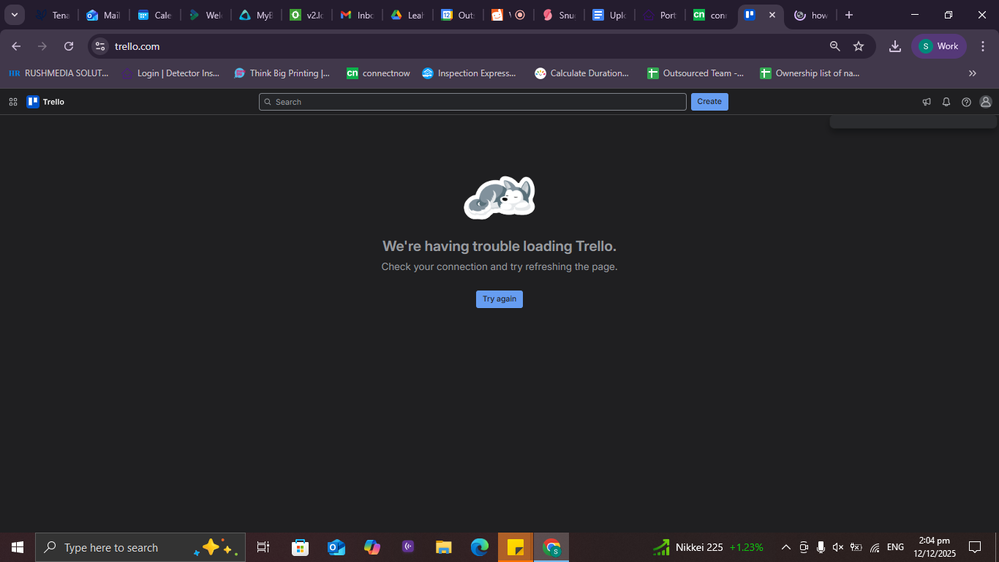Image resolution: width=999 pixels, height=562 pixels.
Task: Open the Trello app switcher grid icon
Action: [x=13, y=102]
